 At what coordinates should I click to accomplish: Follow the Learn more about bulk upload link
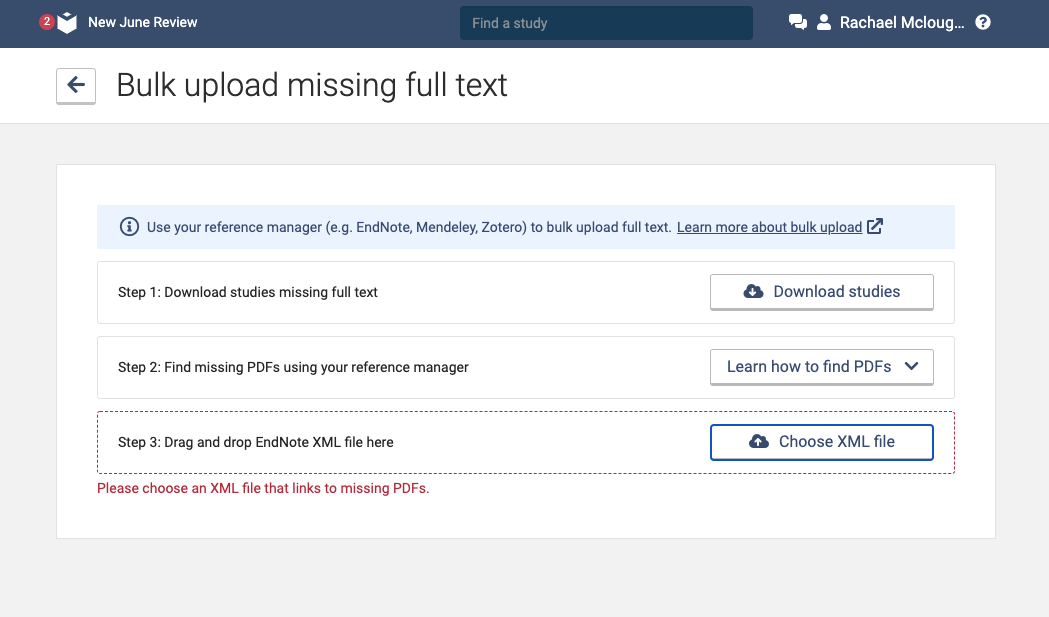click(x=769, y=227)
